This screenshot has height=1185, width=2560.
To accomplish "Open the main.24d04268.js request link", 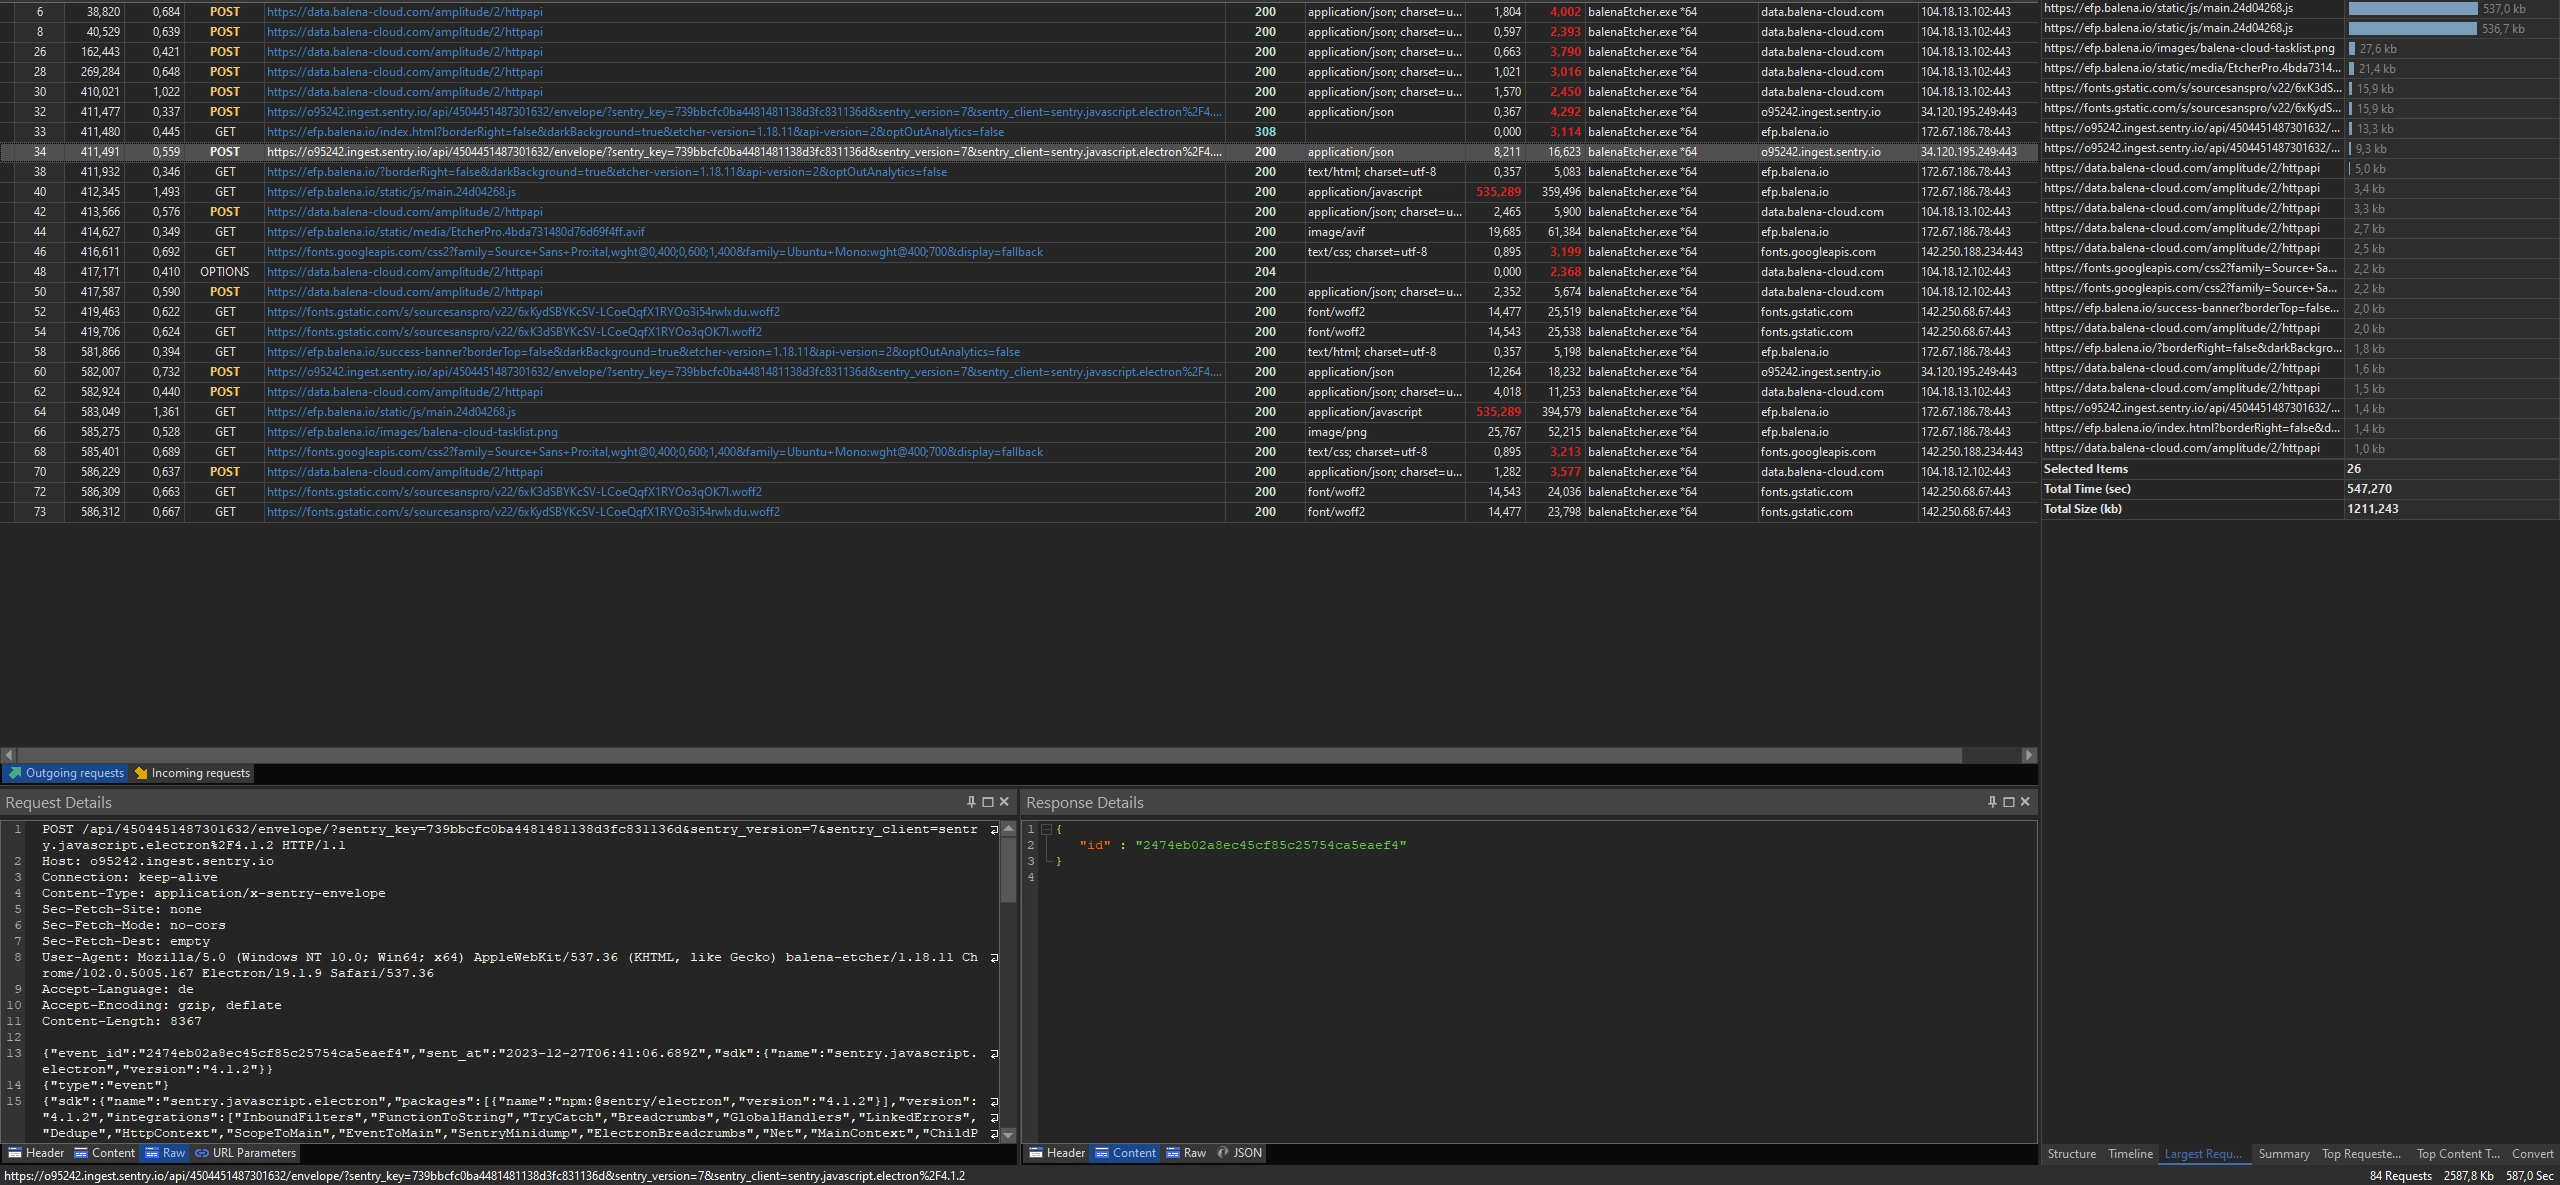I will click(x=391, y=192).
